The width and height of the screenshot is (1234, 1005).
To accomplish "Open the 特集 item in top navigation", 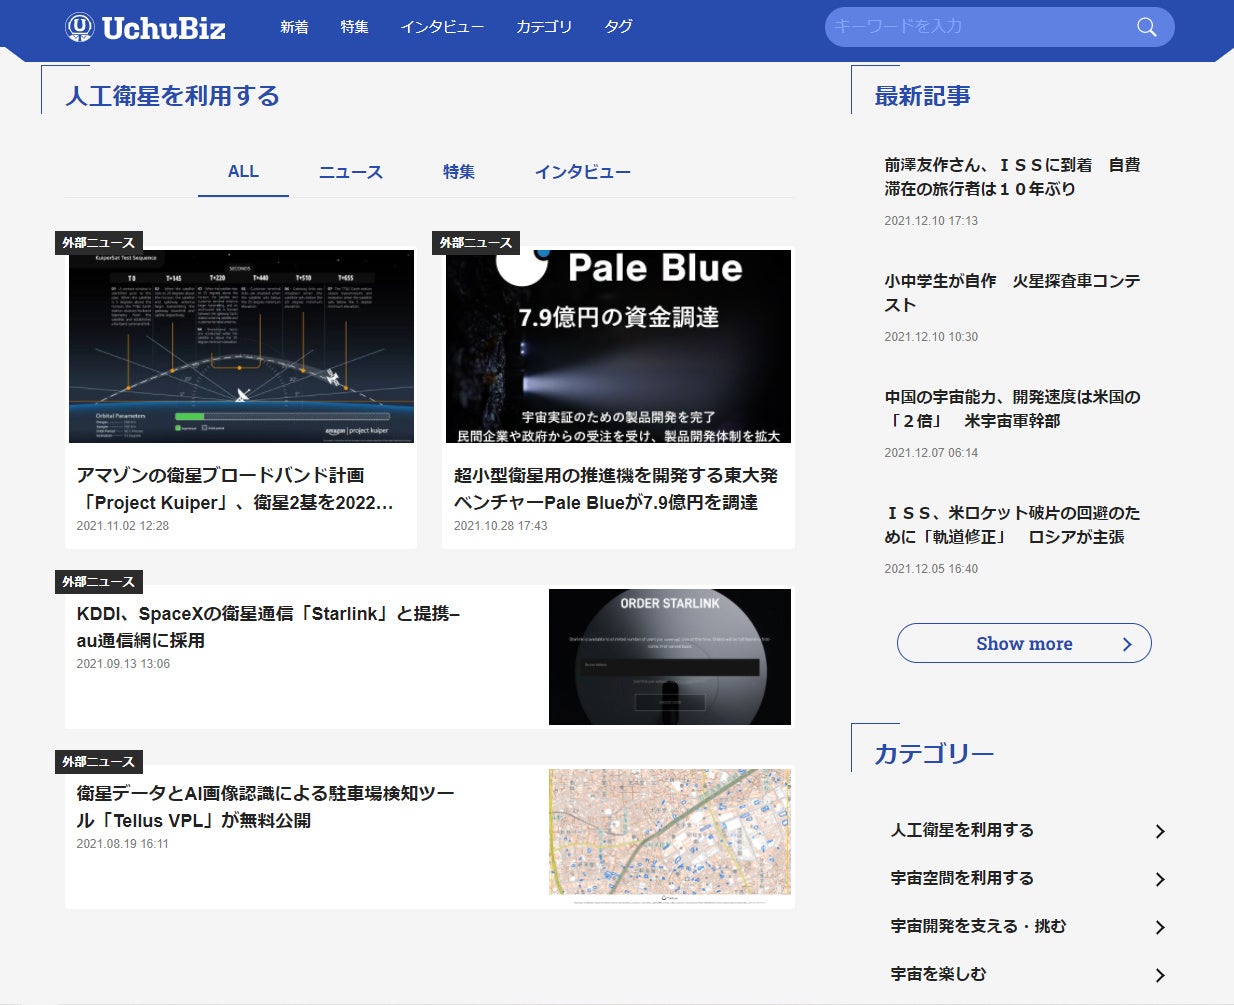I will [x=354, y=27].
